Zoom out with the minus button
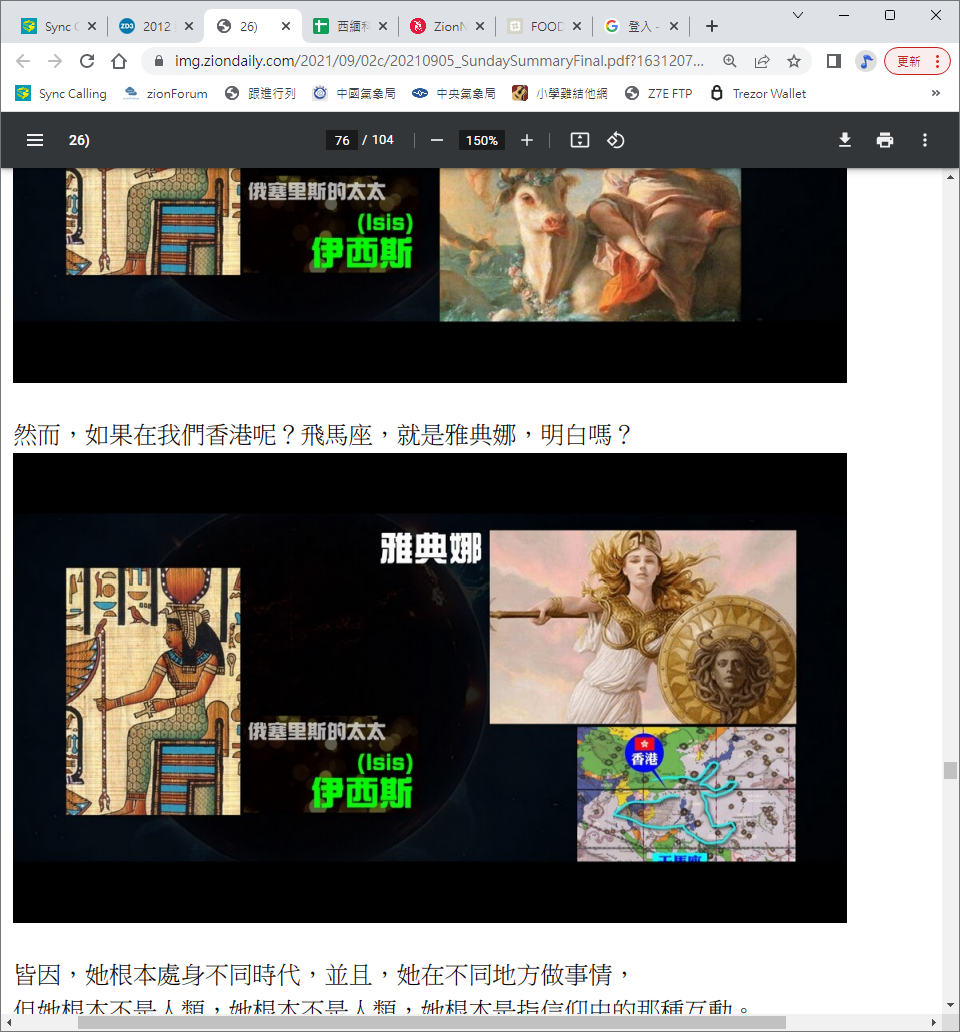Screen dimensions: 960x1032 tap(437, 140)
